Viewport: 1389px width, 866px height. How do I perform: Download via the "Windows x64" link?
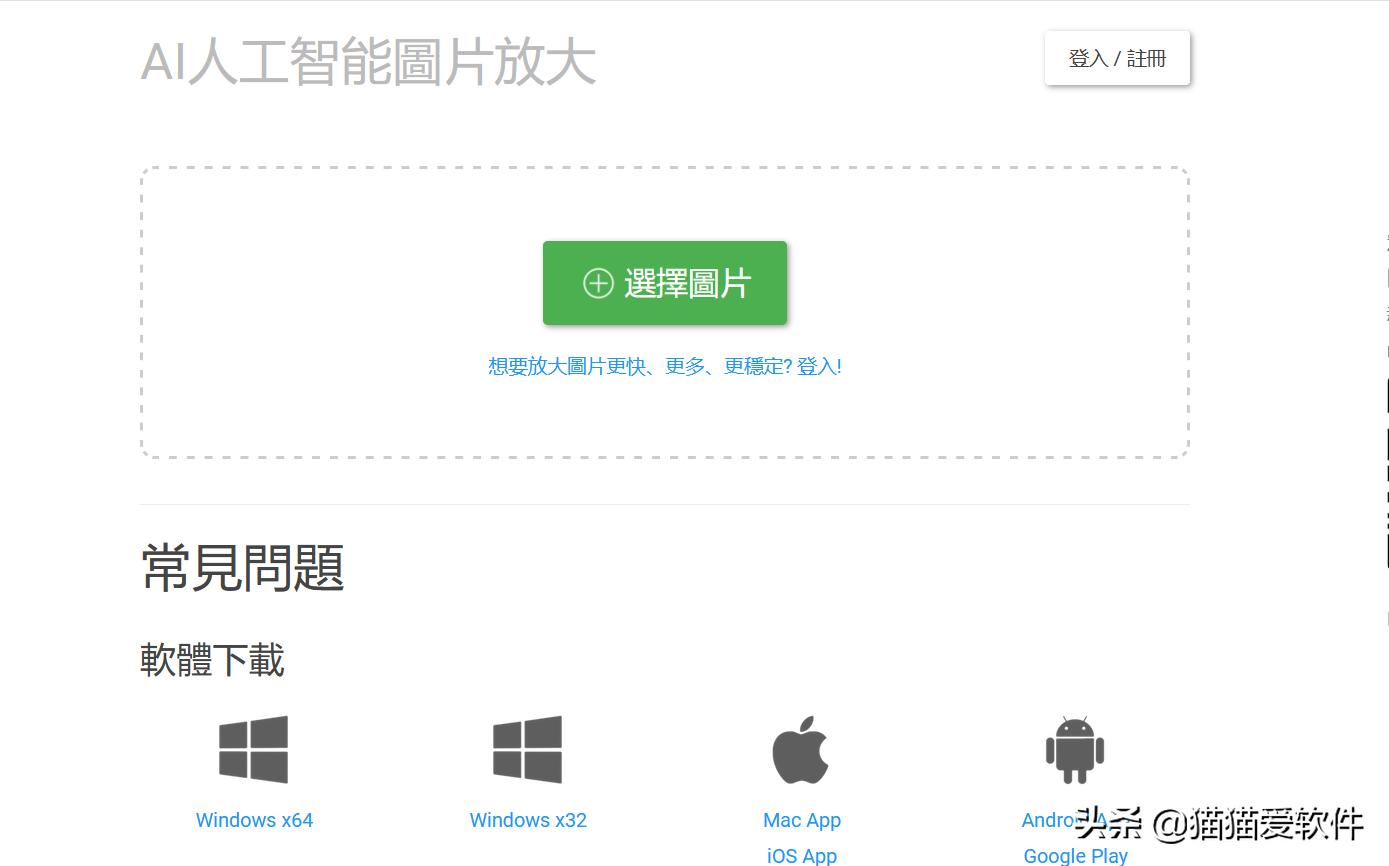(x=253, y=819)
